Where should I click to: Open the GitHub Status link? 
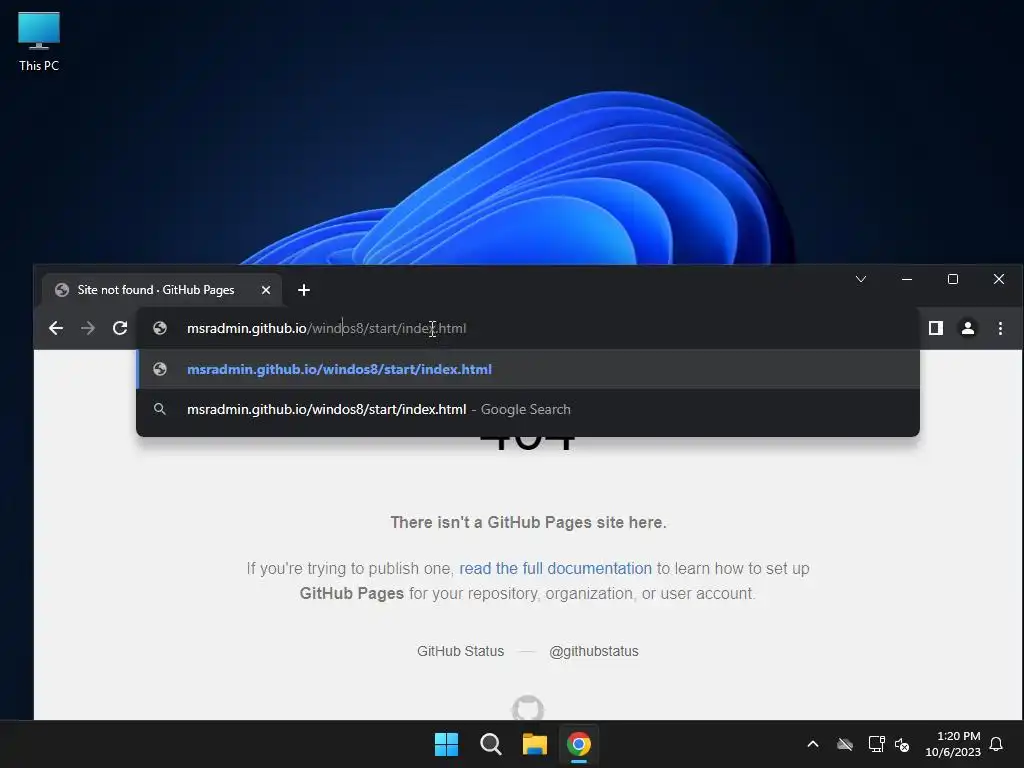460,651
